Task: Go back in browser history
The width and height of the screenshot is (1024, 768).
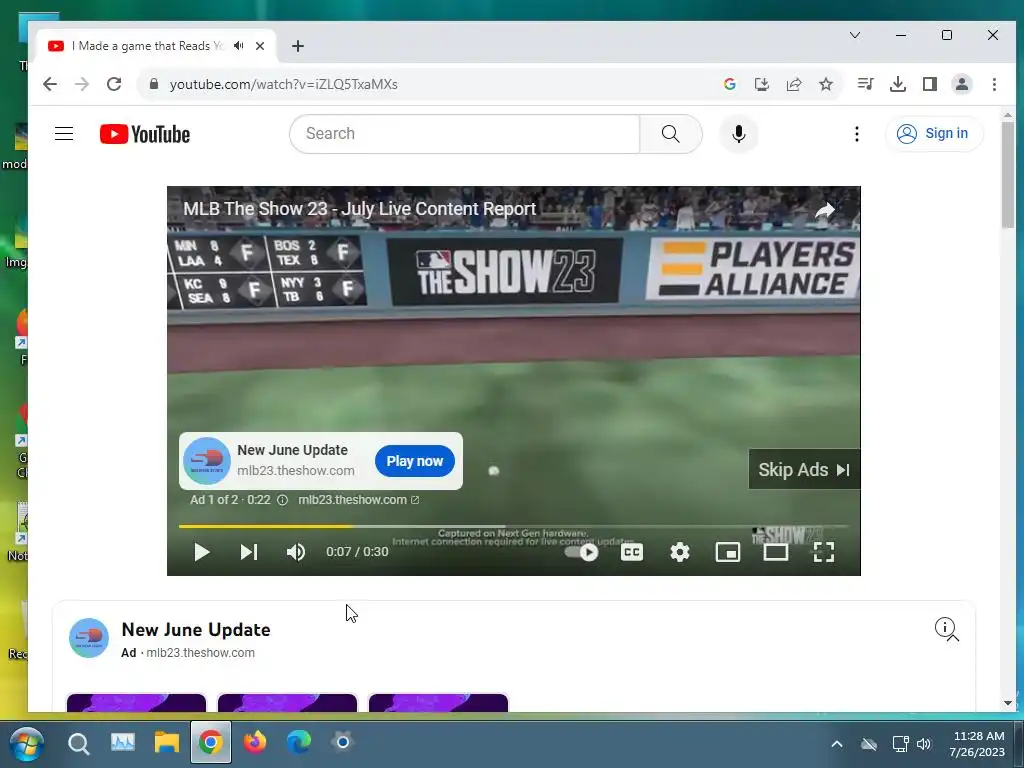Action: point(50,84)
